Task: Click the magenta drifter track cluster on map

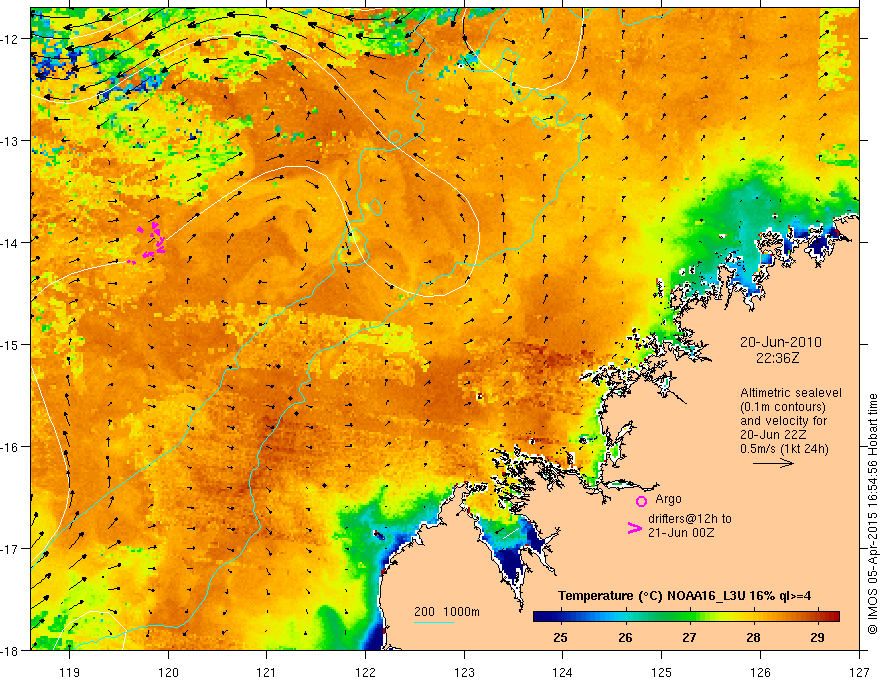Action: tap(148, 242)
